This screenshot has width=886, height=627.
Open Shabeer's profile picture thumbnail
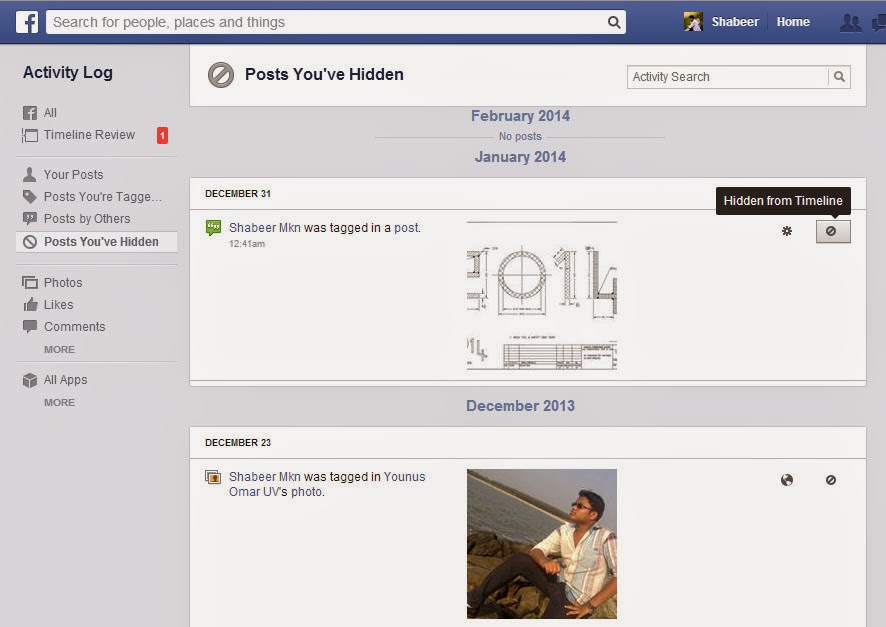coord(693,22)
